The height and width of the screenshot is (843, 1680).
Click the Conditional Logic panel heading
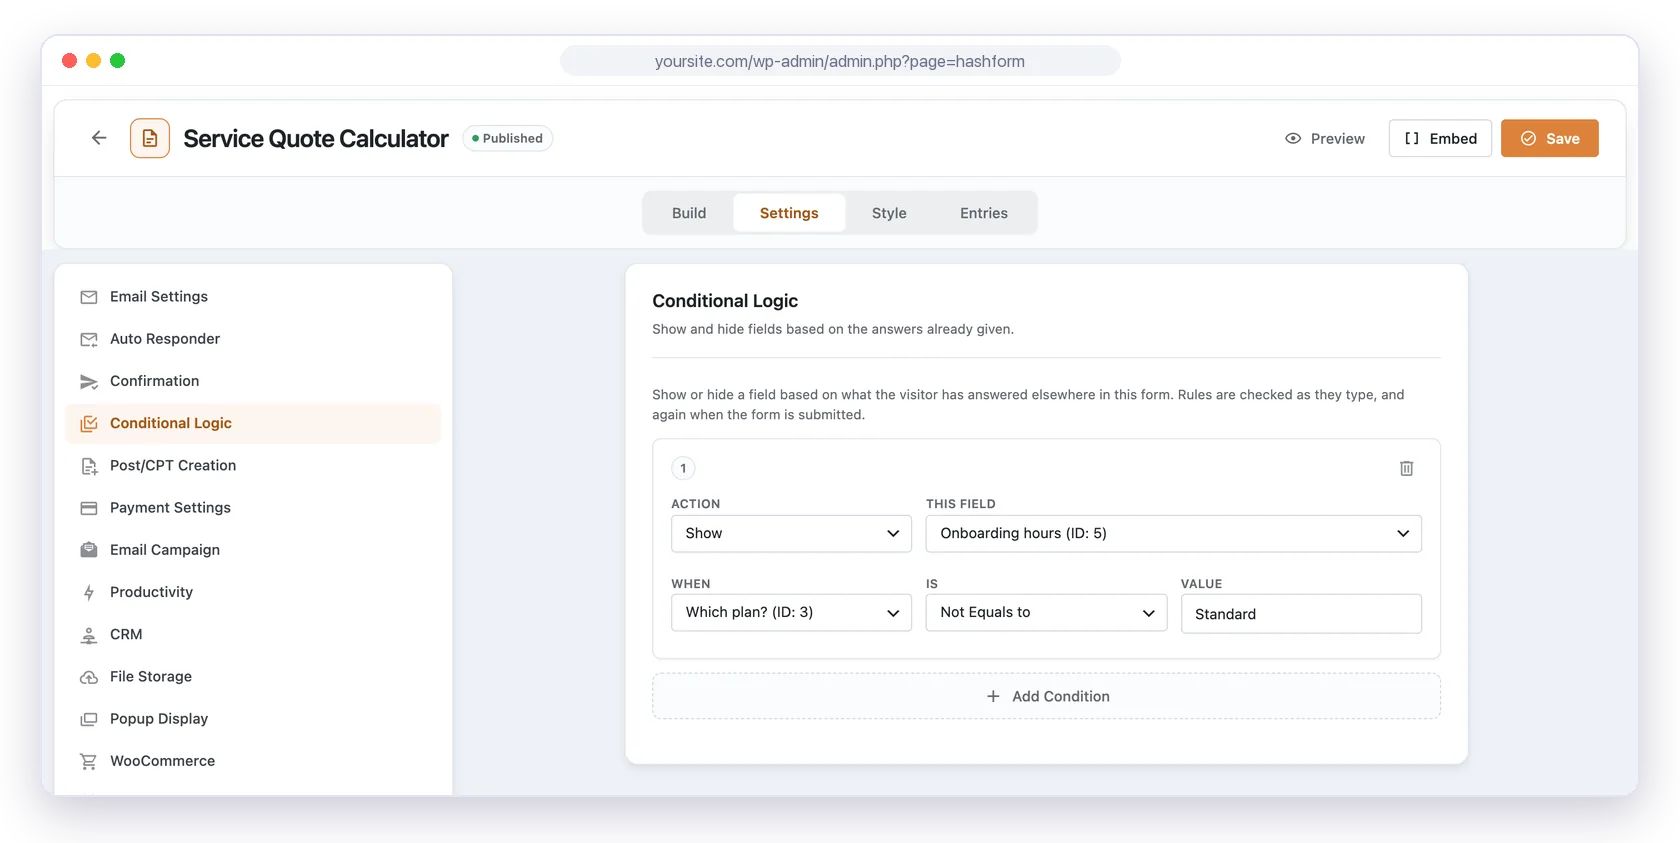(x=725, y=301)
